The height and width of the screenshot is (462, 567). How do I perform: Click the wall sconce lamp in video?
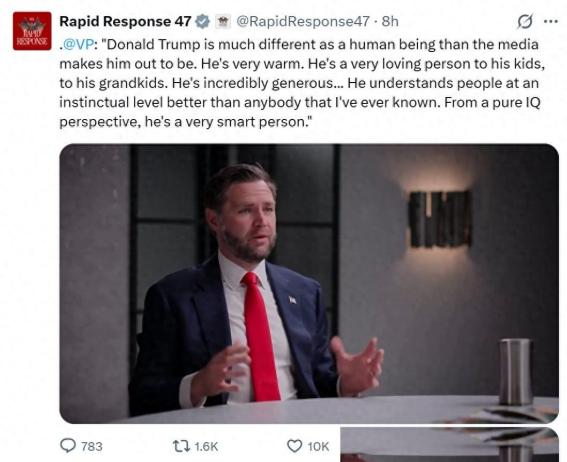440,219
